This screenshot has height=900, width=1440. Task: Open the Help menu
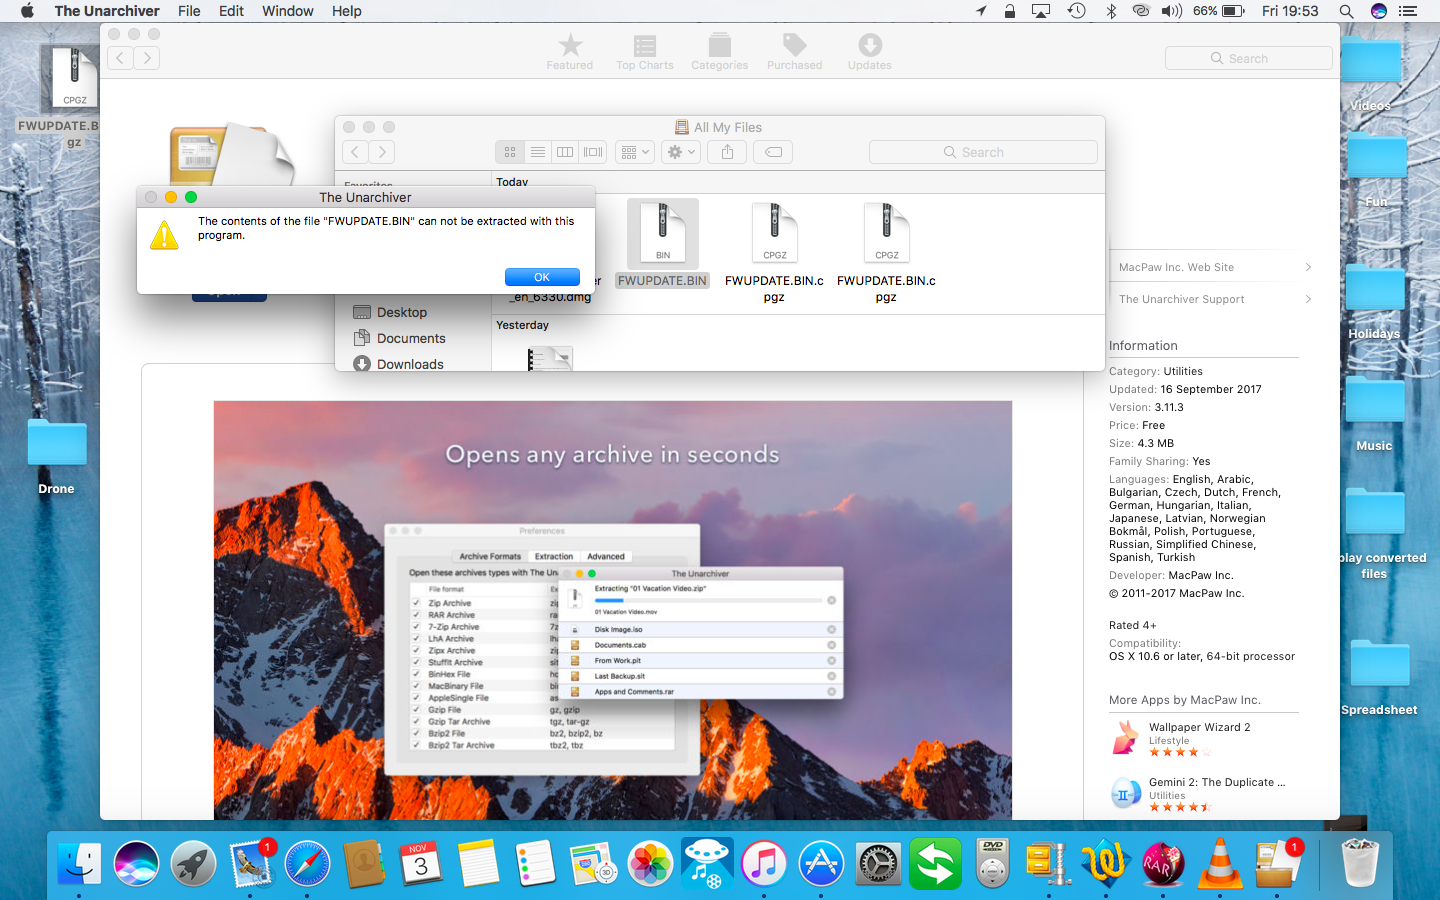[347, 11]
